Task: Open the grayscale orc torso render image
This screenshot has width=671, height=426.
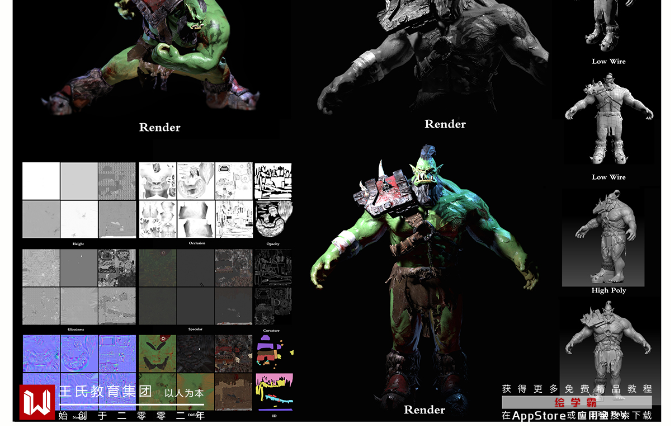Action: pyautogui.click(x=432, y=56)
